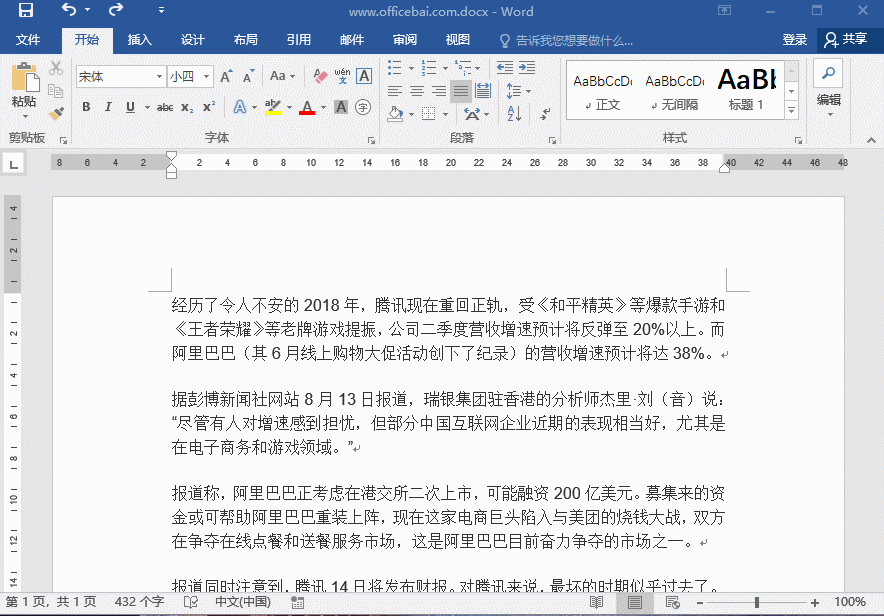Click the macro recording icon in status bar

coord(298,602)
